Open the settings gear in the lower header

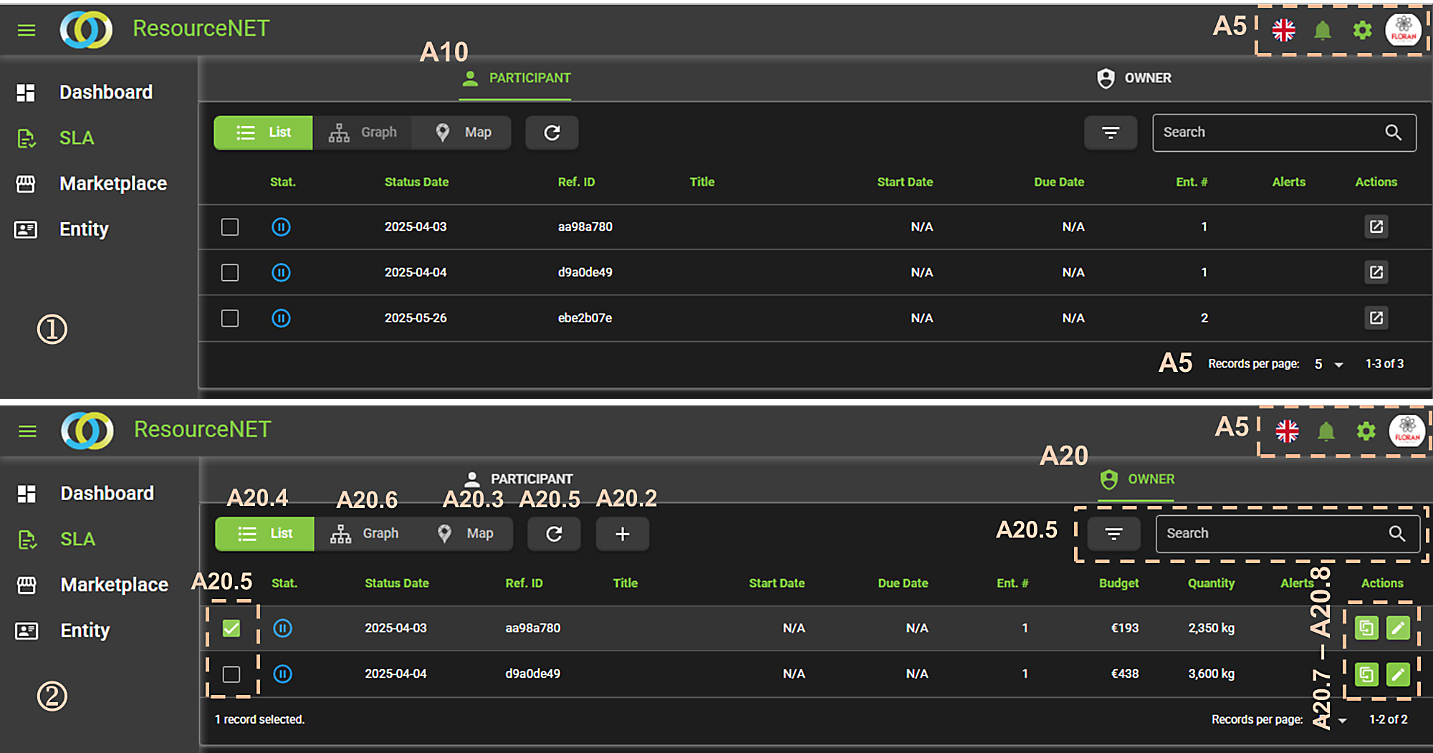(1366, 431)
